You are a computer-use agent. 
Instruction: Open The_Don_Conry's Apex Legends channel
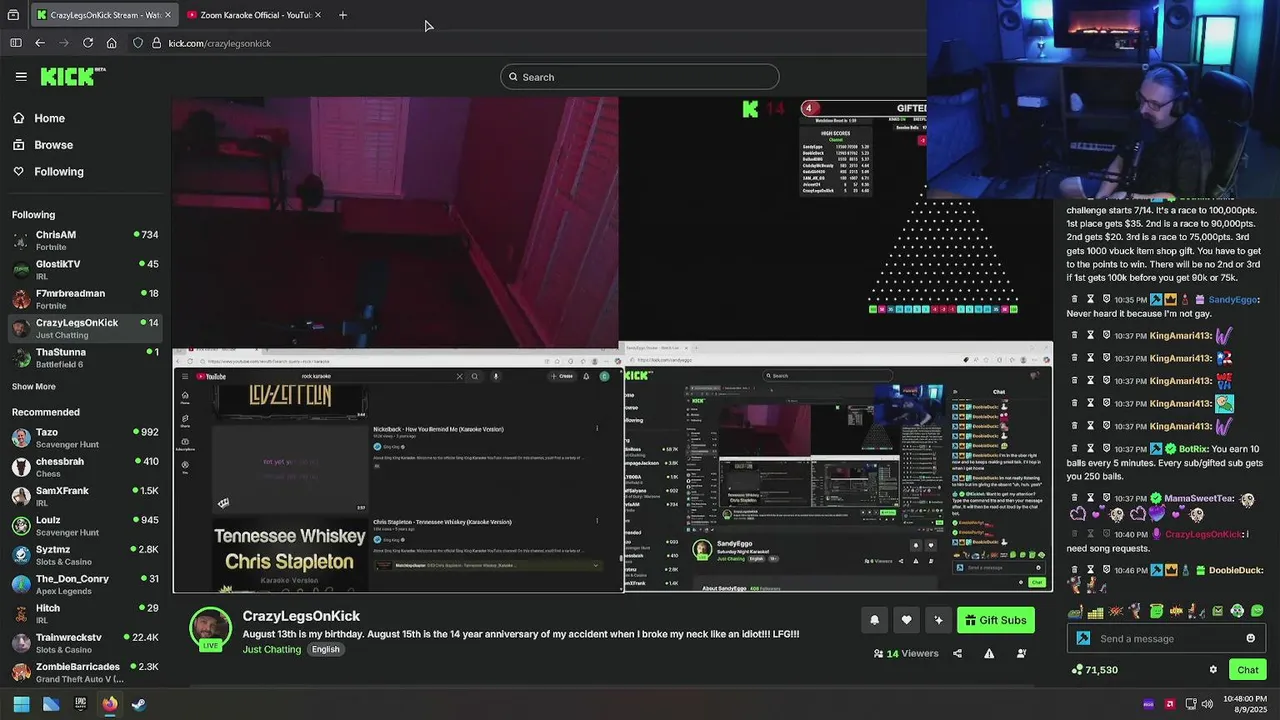click(85, 584)
